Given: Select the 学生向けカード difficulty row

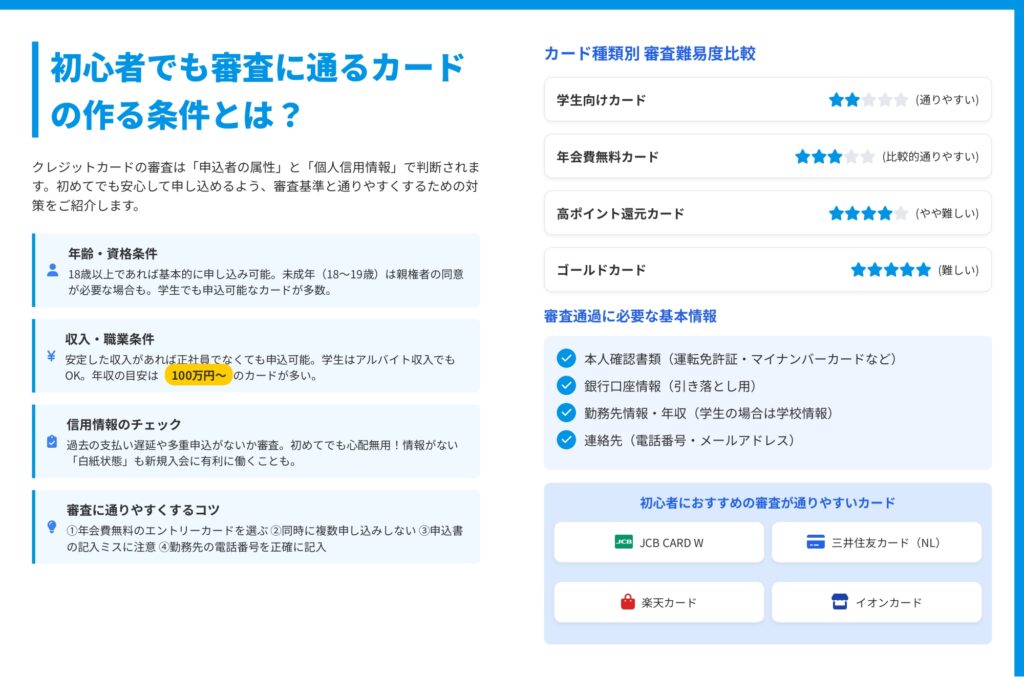Looking at the screenshot, I should [x=767, y=100].
